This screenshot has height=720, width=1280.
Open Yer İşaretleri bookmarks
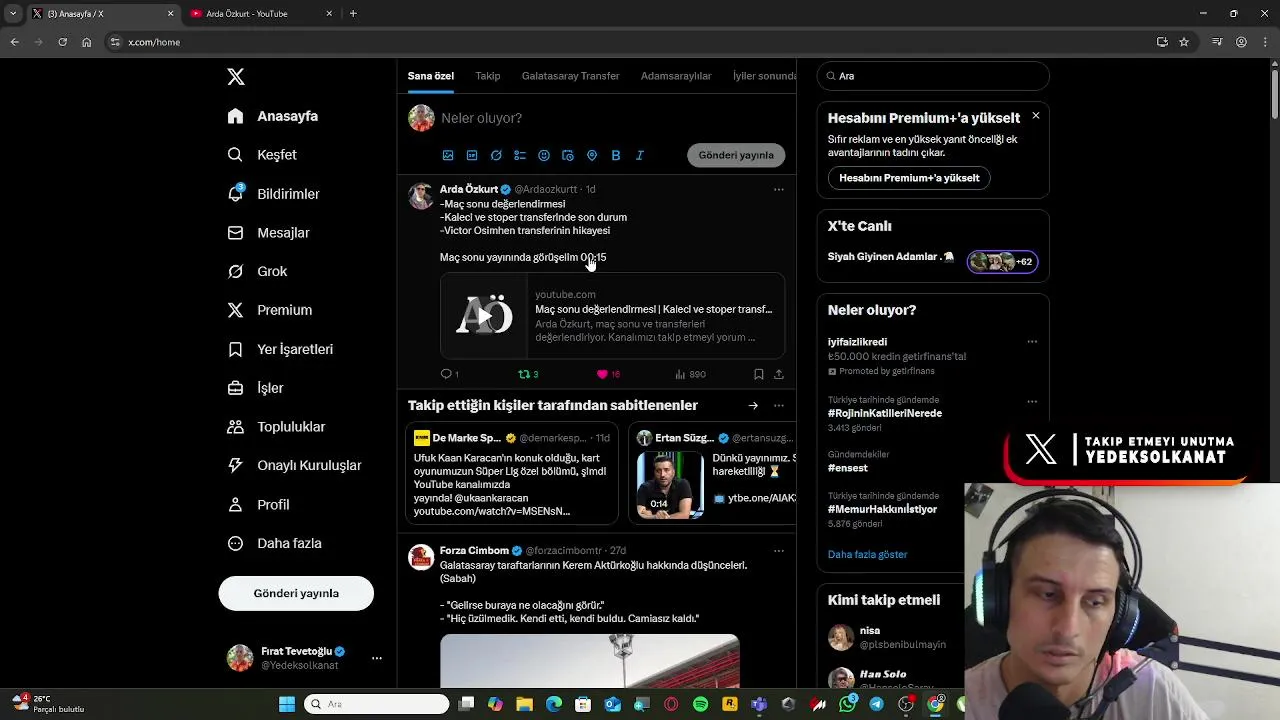click(x=280, y=349)
